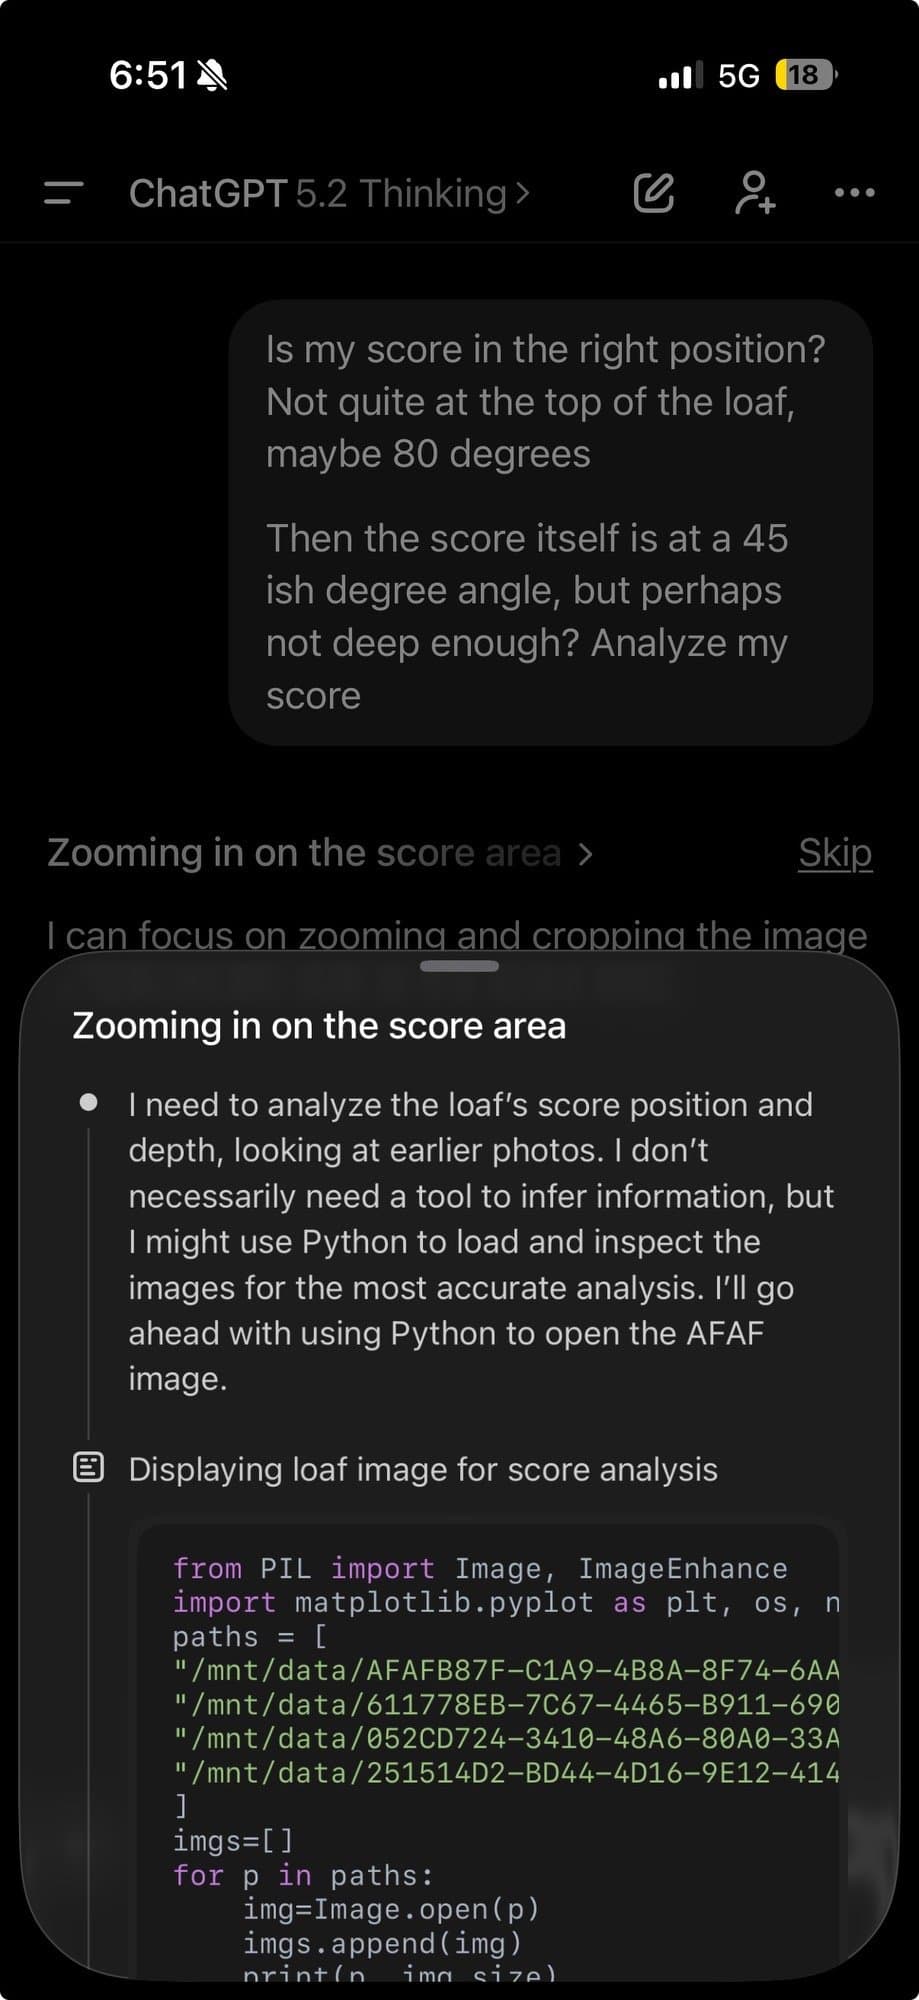Tap the grabber handle on the thinking sheet

(x=459, y=965)
